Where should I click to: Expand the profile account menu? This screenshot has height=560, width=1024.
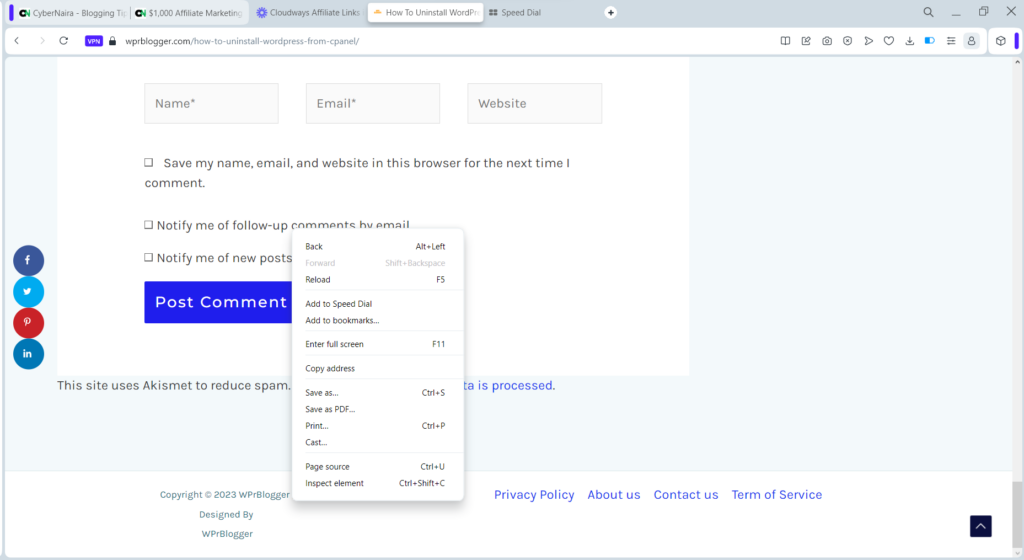(970, 41)
